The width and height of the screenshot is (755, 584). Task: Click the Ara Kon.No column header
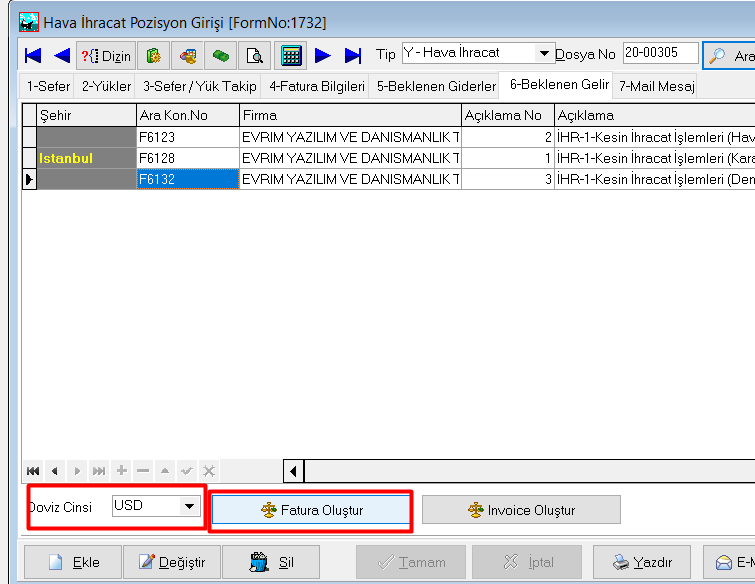coord(188,116)
